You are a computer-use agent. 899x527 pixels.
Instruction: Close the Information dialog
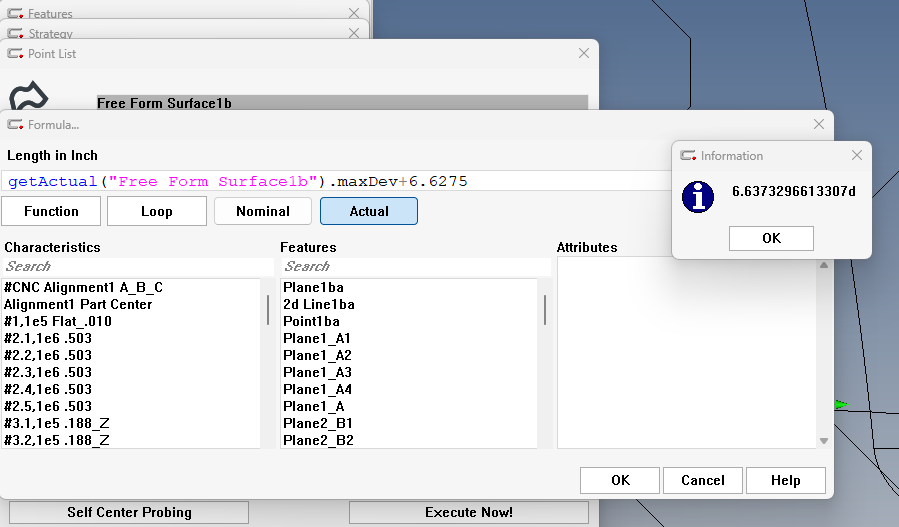(x=856, y=155)
